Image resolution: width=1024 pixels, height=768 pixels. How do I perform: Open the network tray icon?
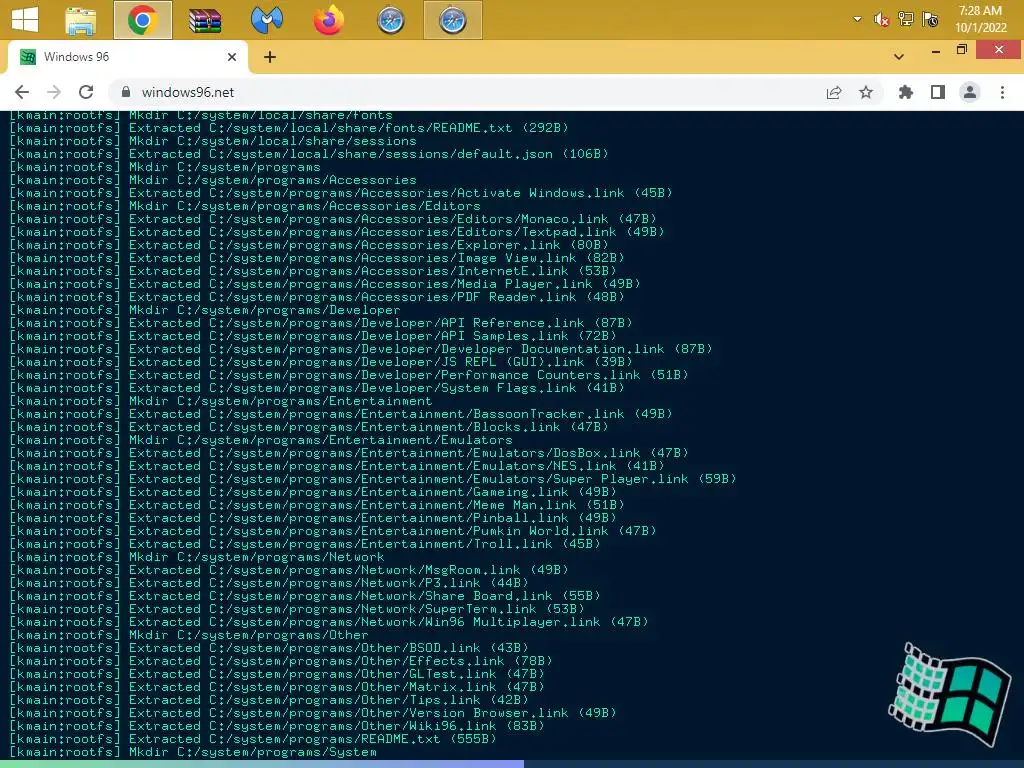(905, 19)
